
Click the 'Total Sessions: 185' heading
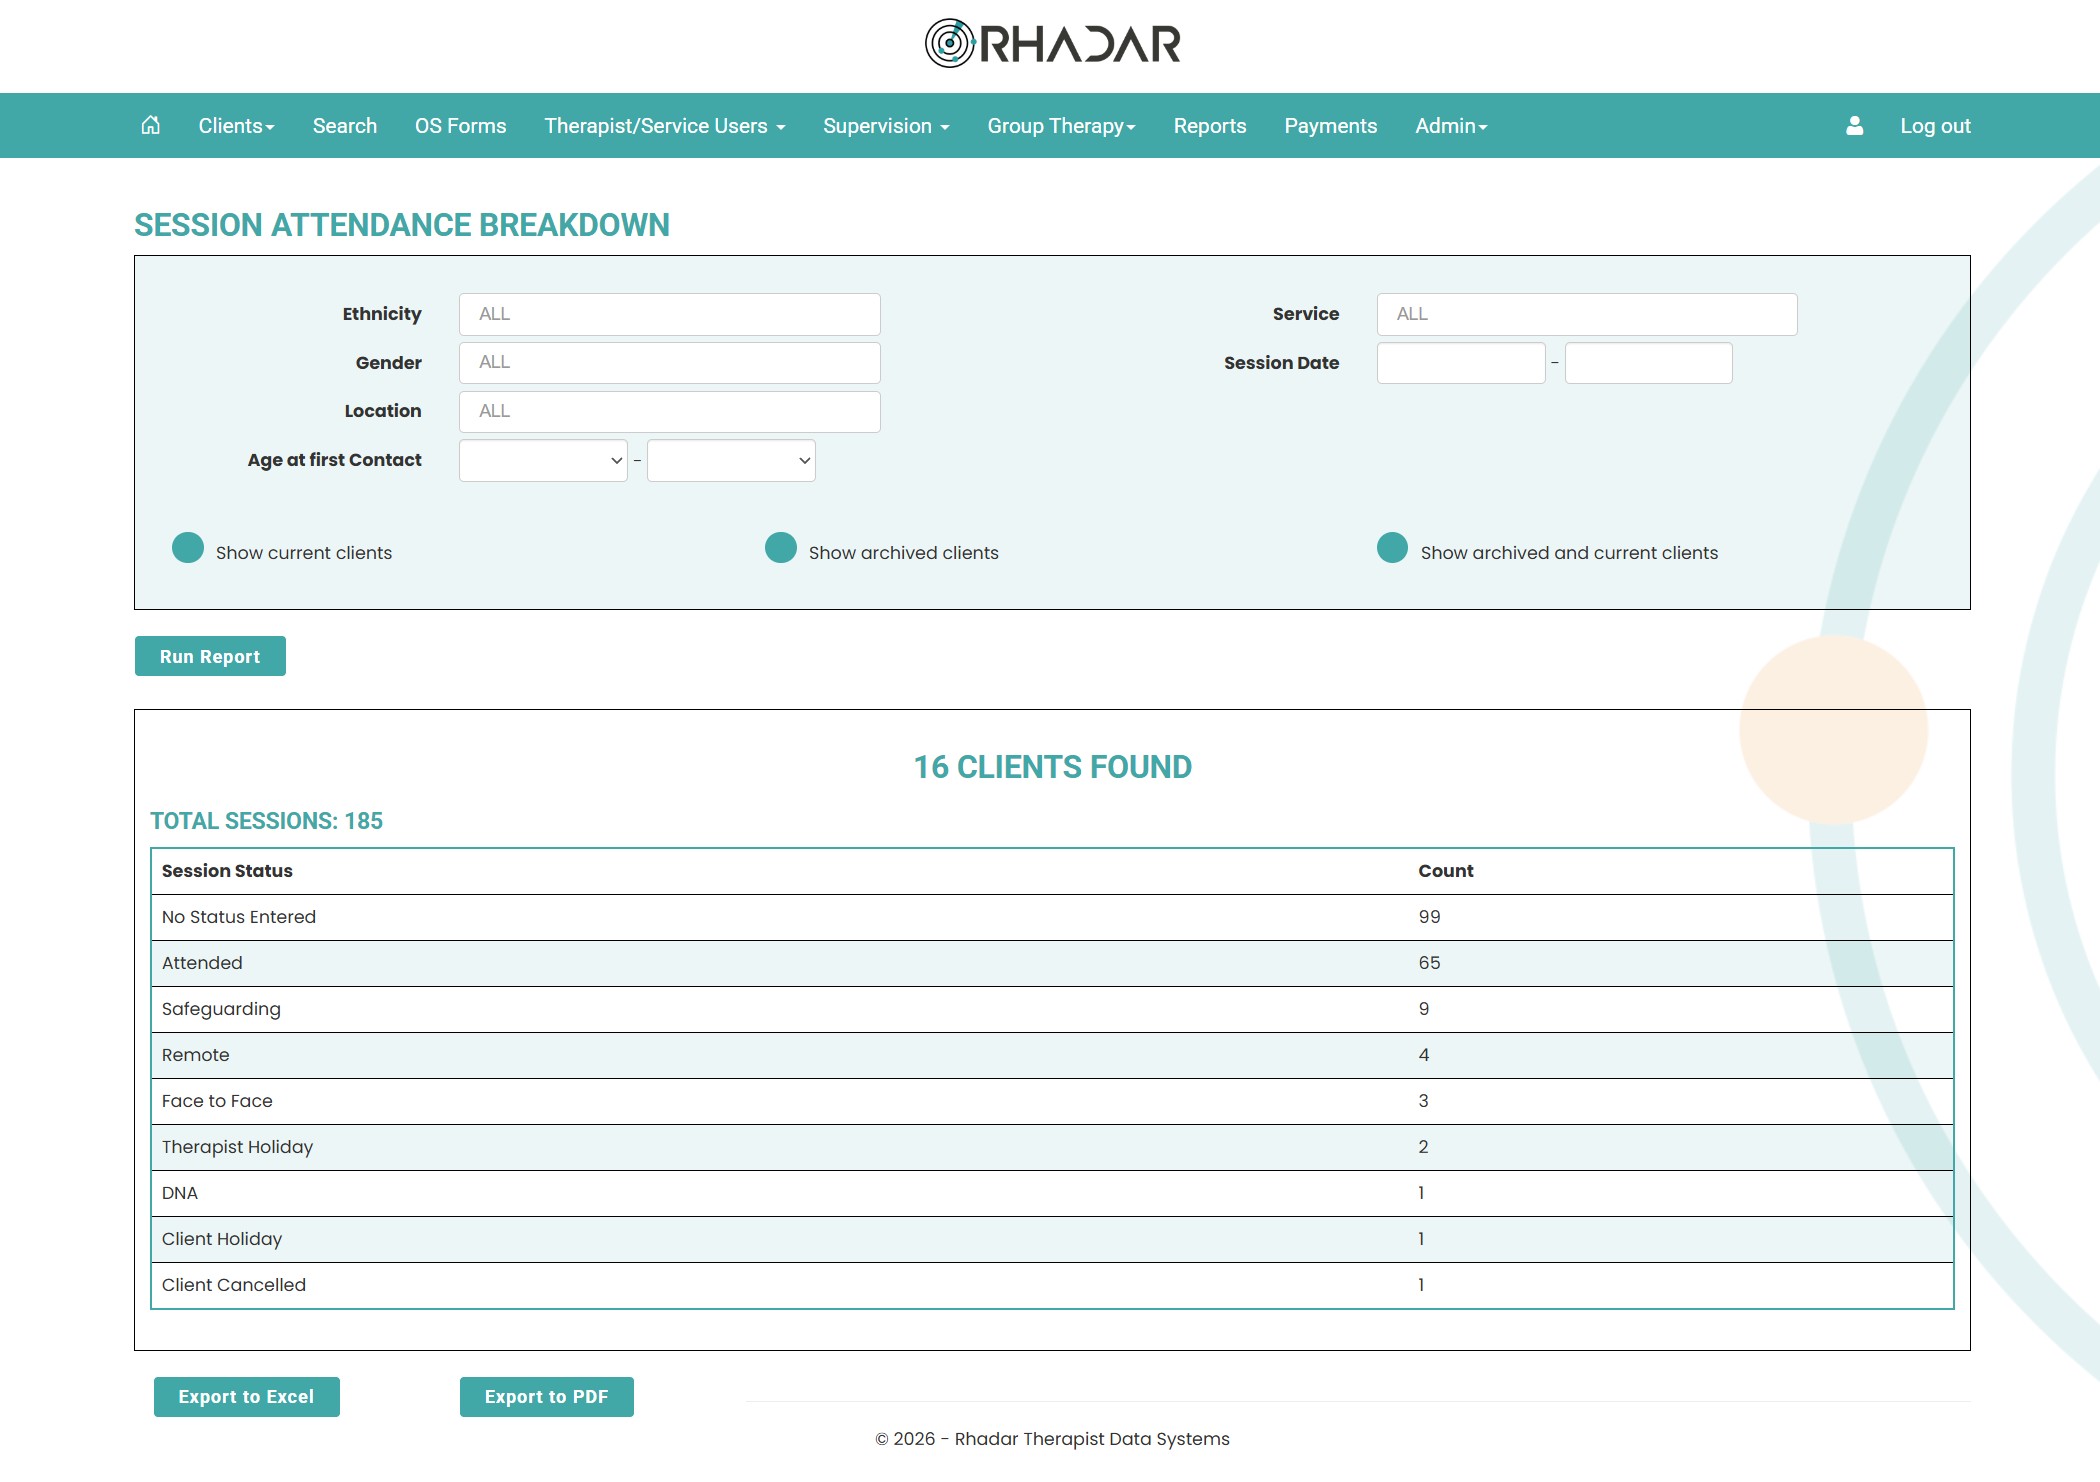click(267, 821)
